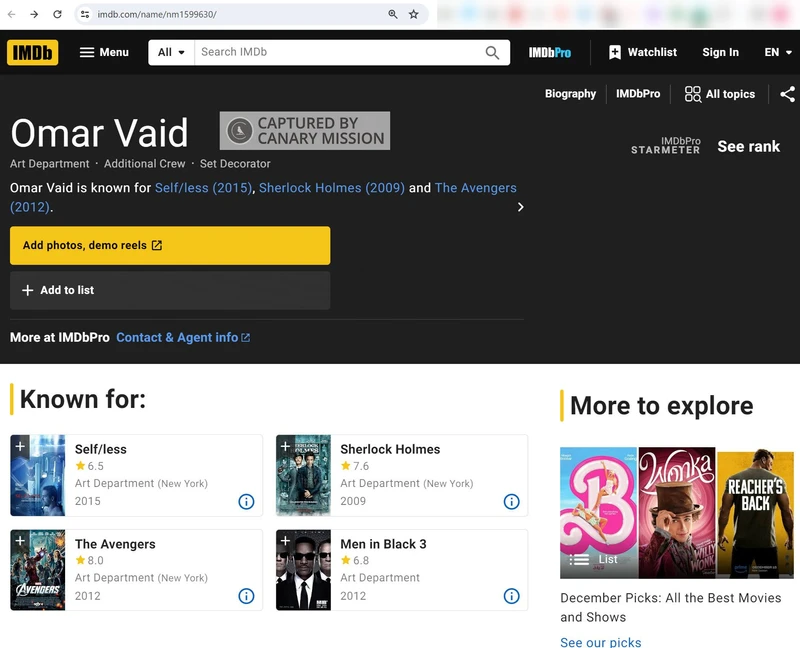Expand the EN language dropdown
Image resolution: width=800 pixels, height=648 pixels.
[778, 52]
